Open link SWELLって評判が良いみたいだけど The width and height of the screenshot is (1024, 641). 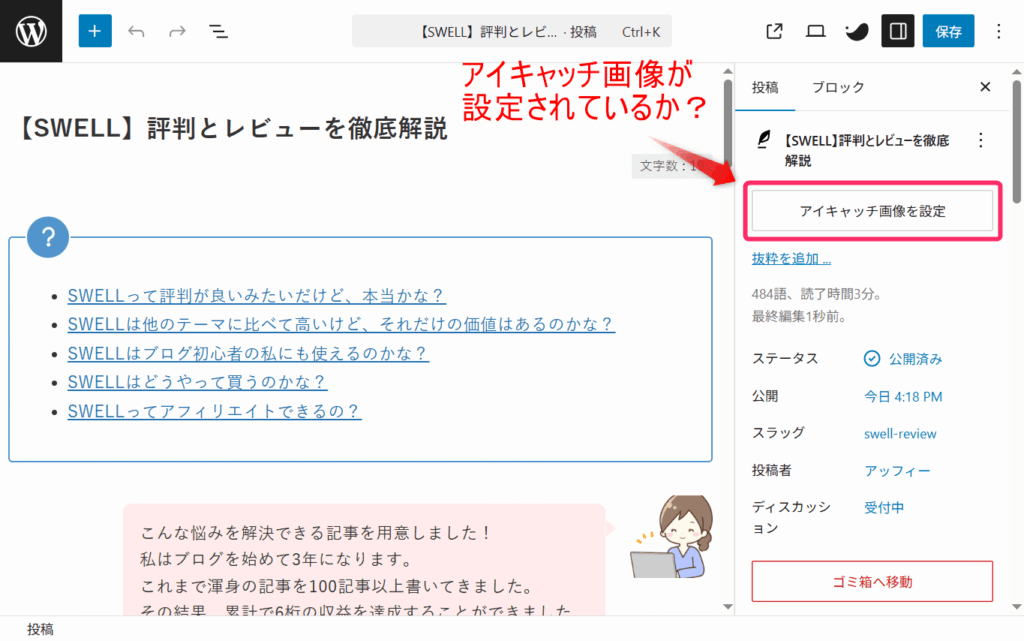point(257,296)
